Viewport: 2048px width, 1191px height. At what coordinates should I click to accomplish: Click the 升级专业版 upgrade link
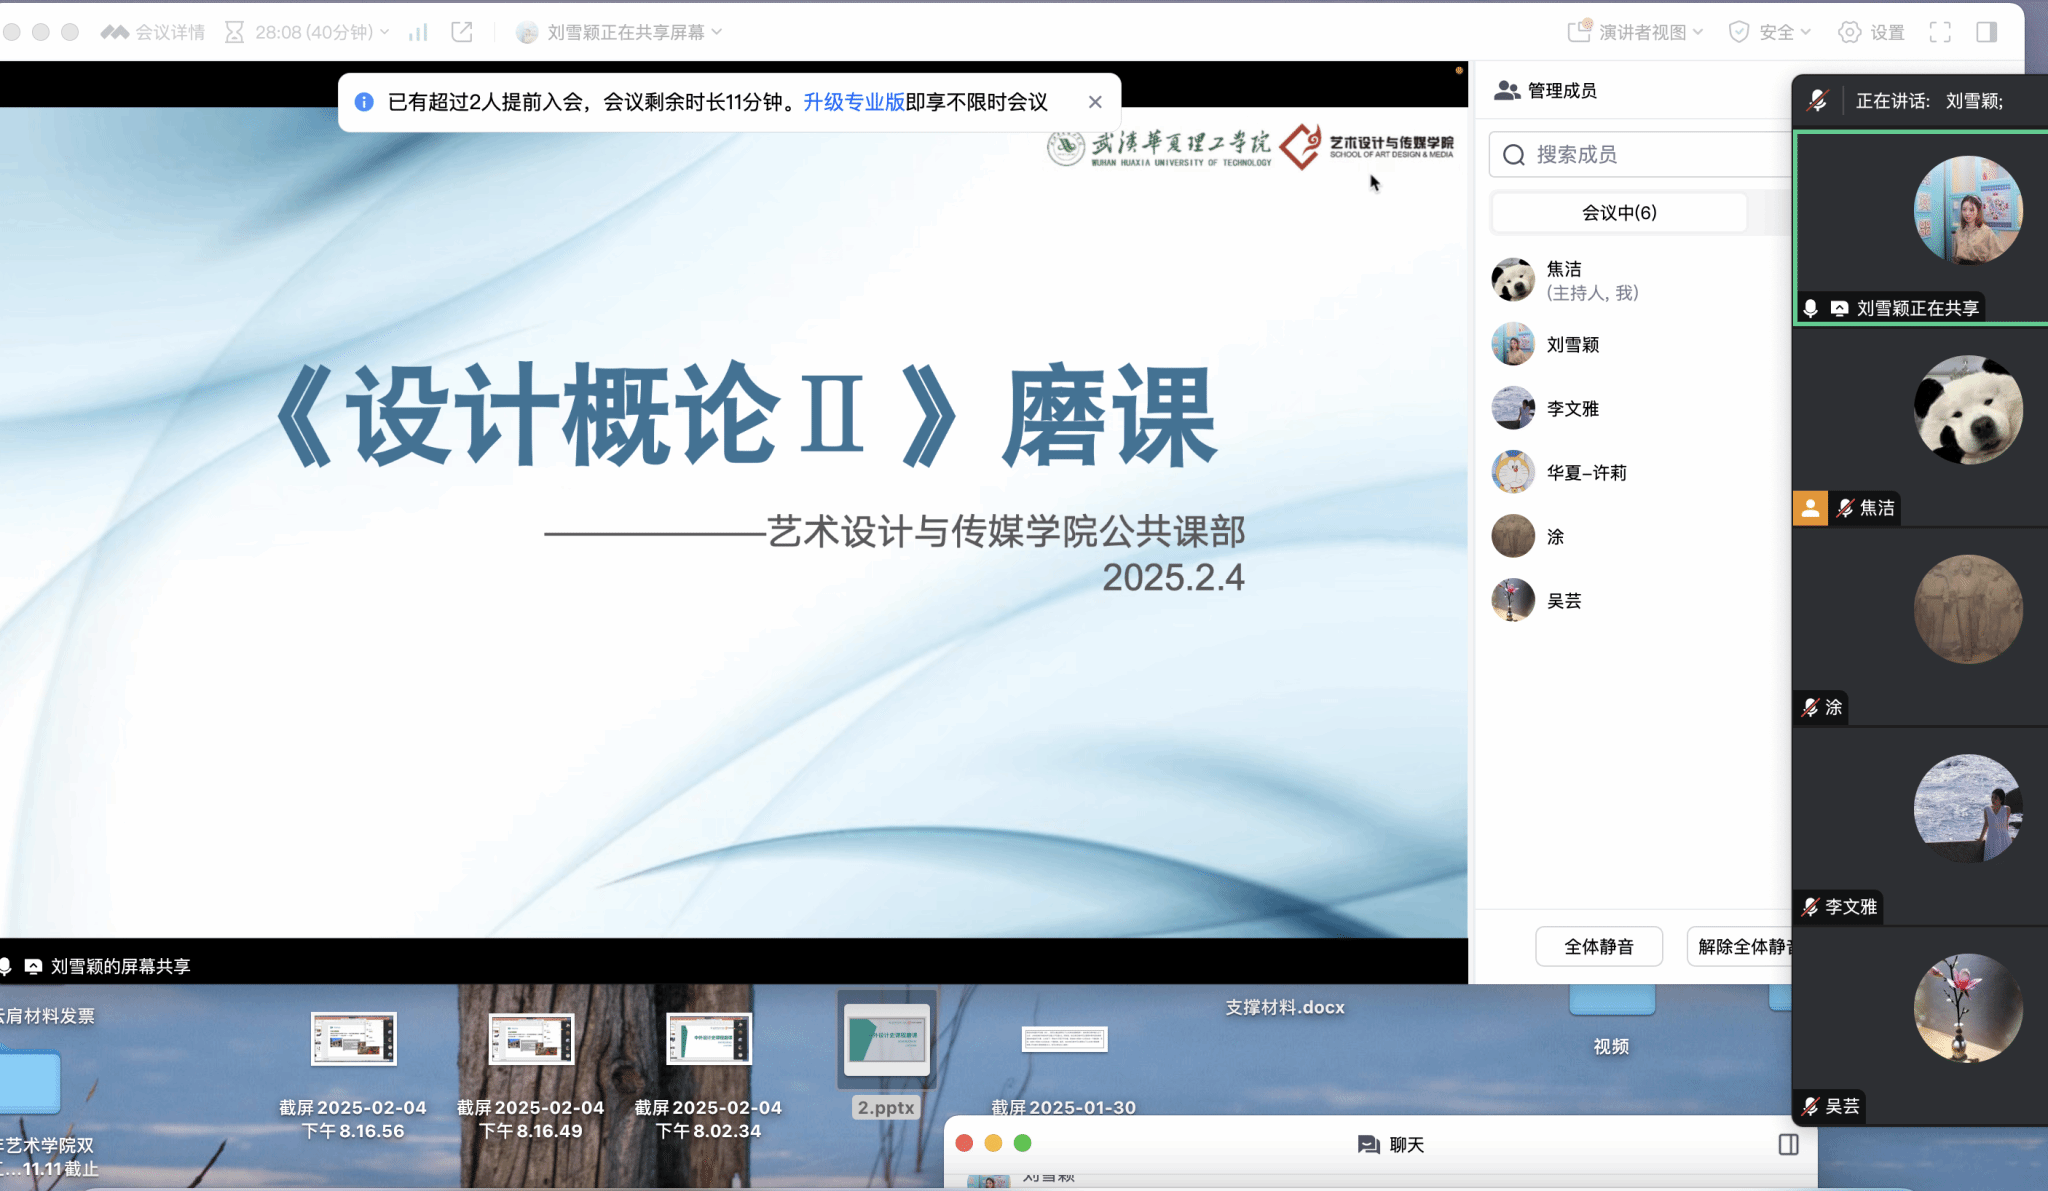coord(854,102)
